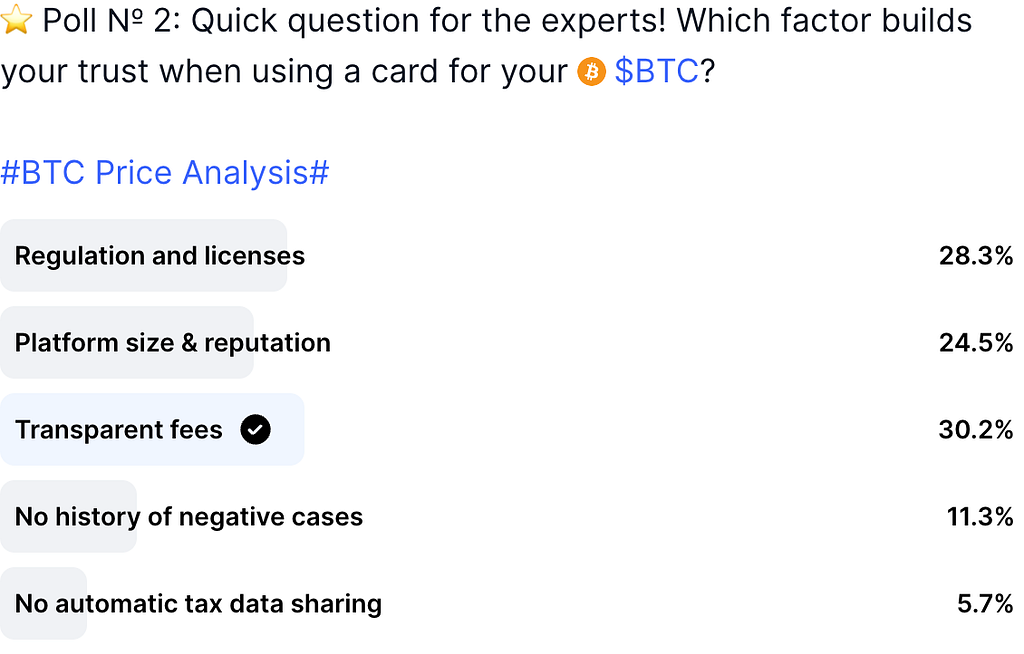The width and height of the screenshot is (1024, 654).
Task: Click the word reputation in second option
Action: point(267,344)
